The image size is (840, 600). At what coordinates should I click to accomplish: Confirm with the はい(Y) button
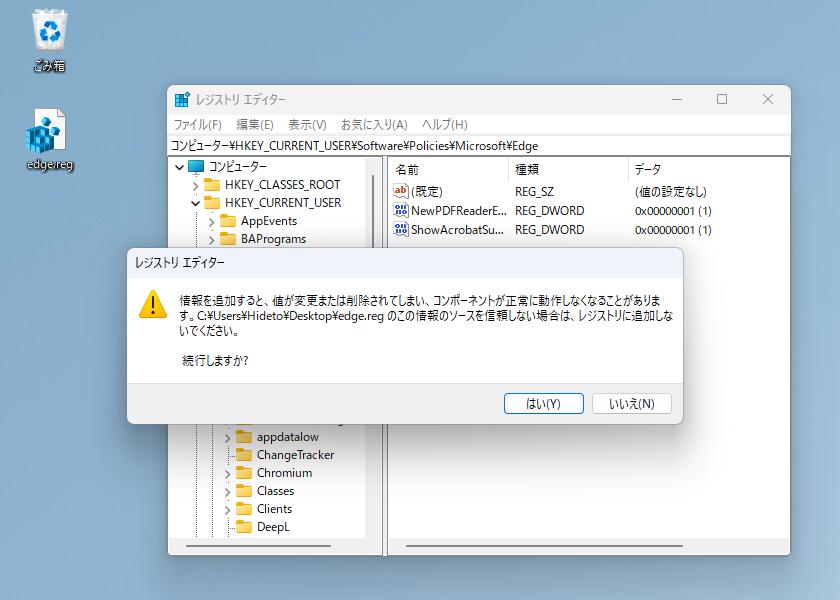(x=544, y=403)
